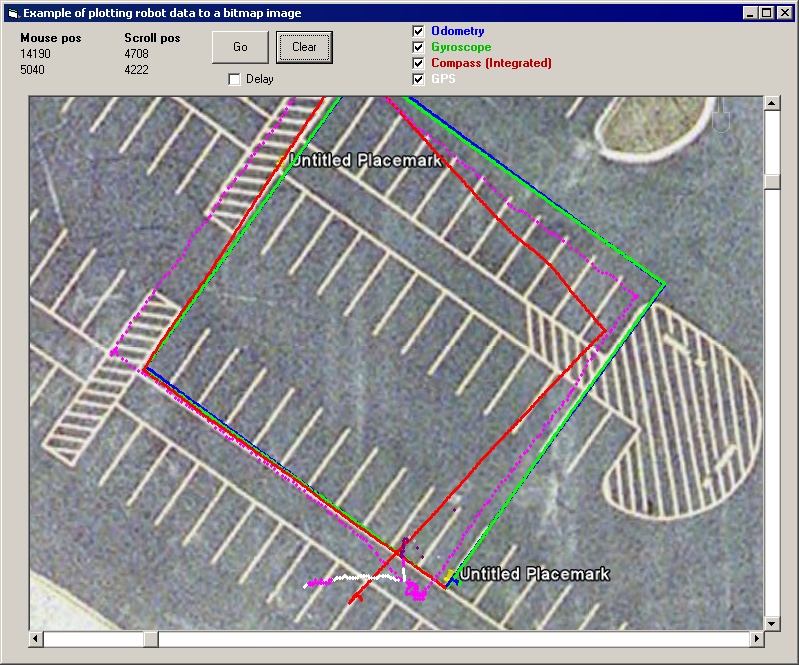Toggle the Gyroscope trace checkbox

419,47
